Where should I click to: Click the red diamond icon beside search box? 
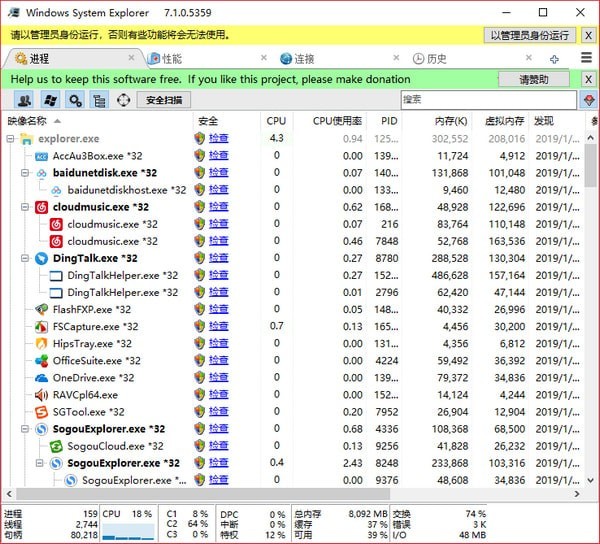pyautogui.click(x=589, y=100)
